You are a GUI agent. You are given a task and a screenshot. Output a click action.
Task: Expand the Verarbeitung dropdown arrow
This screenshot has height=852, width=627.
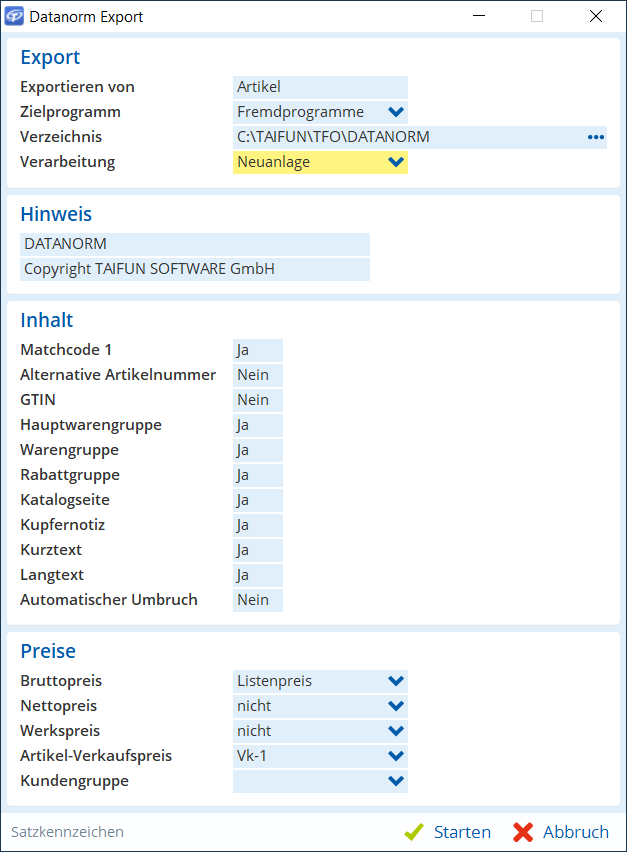point(395,162)
